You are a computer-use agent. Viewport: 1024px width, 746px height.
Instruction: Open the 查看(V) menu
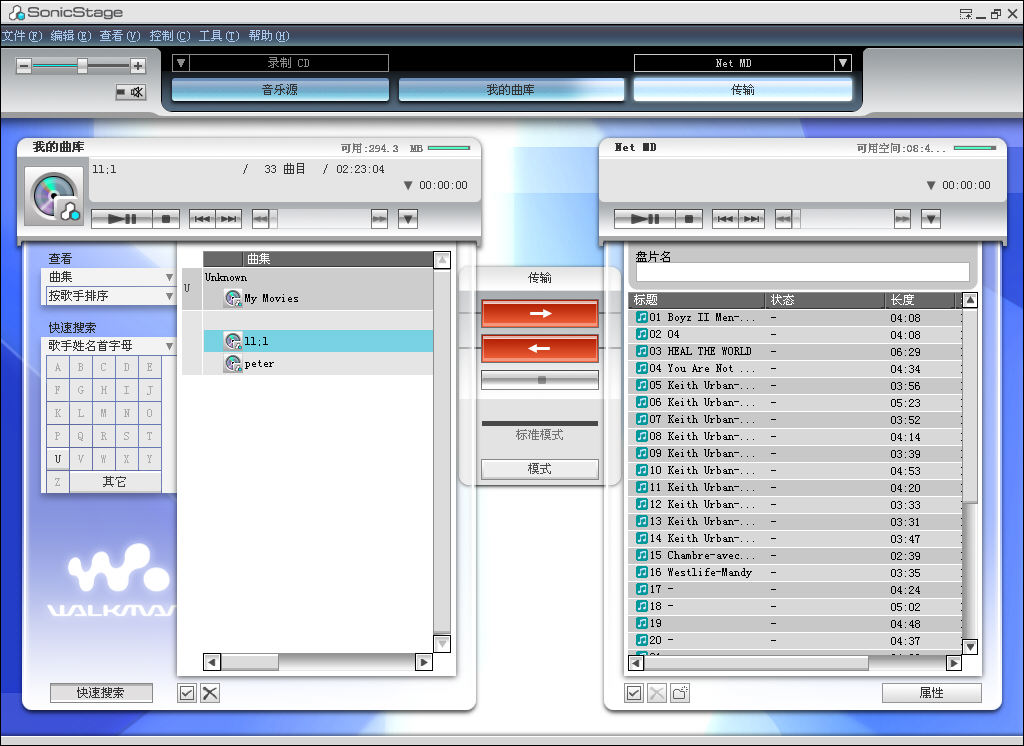120,36
